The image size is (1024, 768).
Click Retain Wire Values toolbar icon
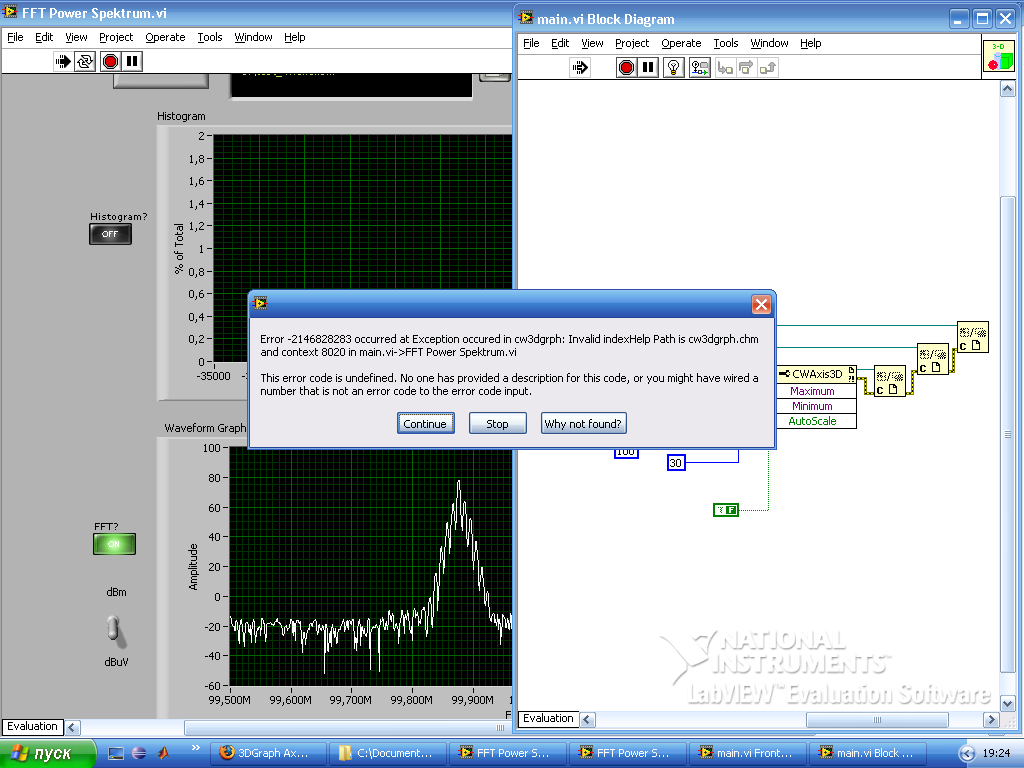pos(700,68)
